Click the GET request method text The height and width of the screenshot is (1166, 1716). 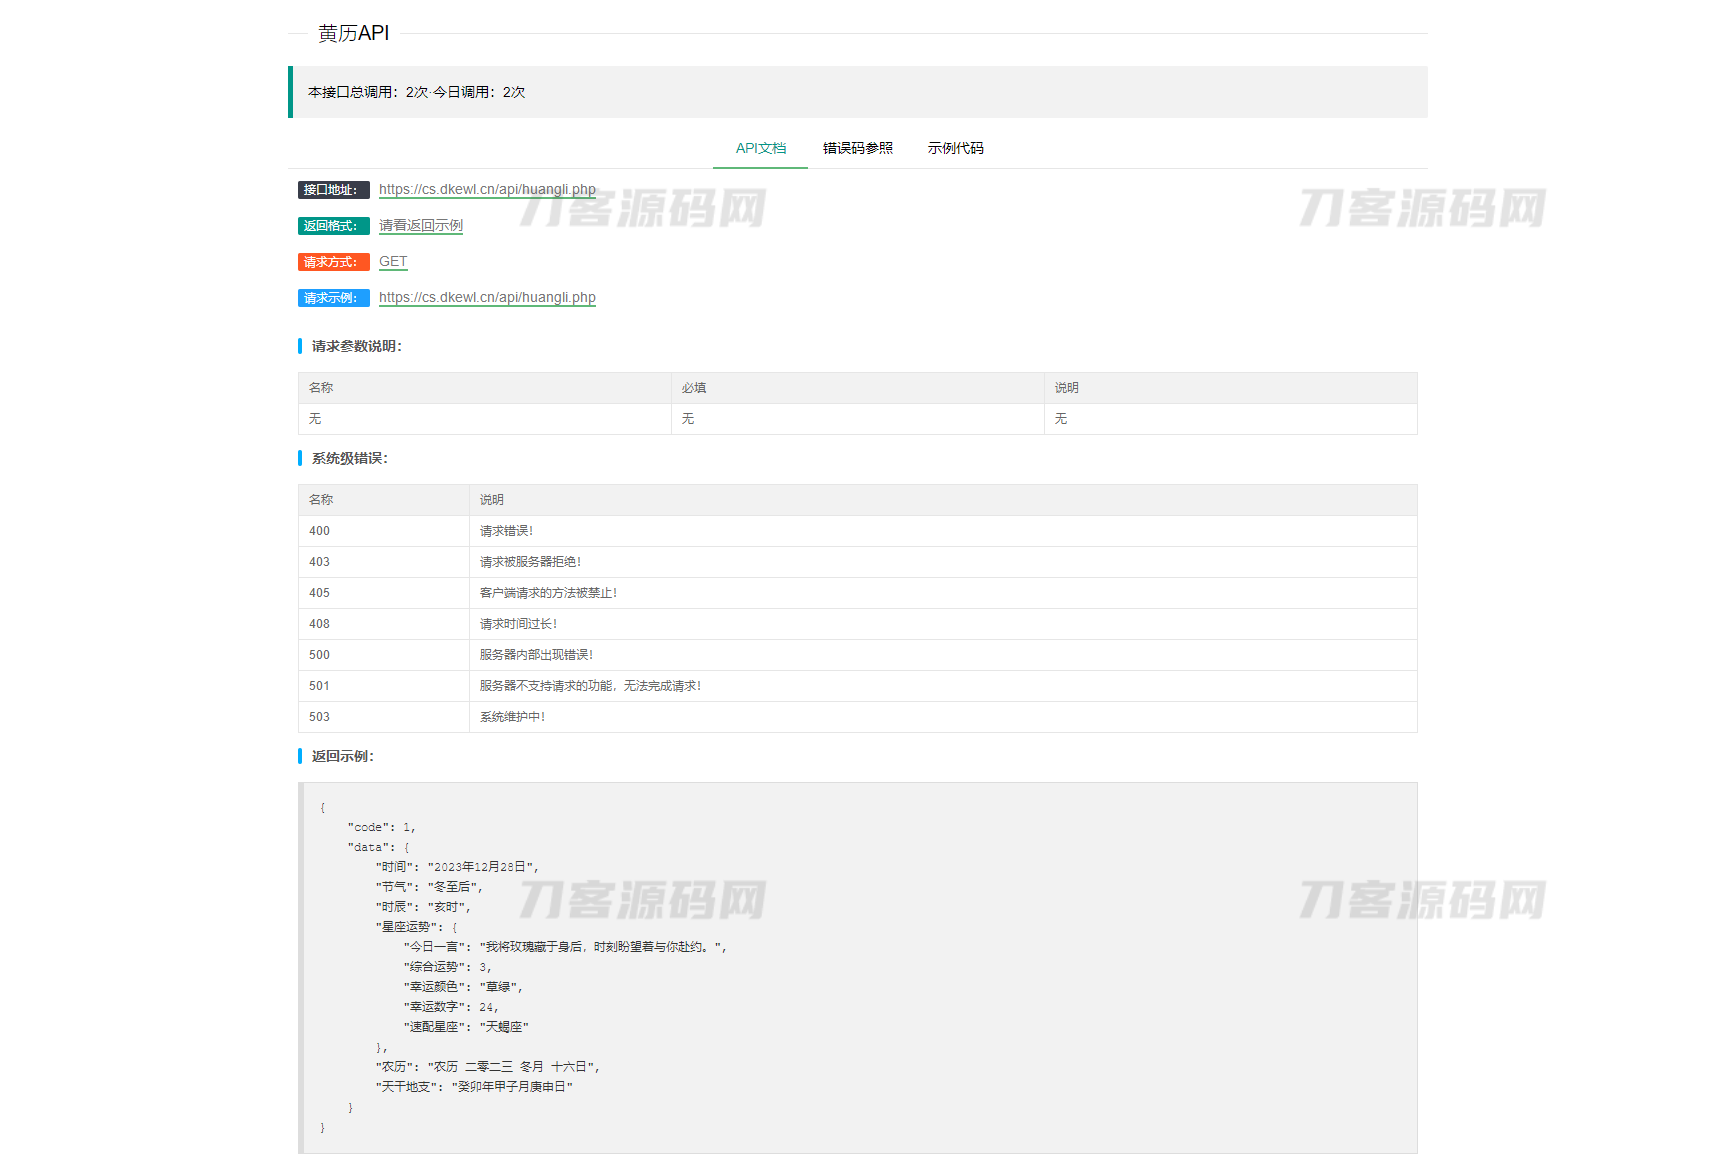coord(393,261)
